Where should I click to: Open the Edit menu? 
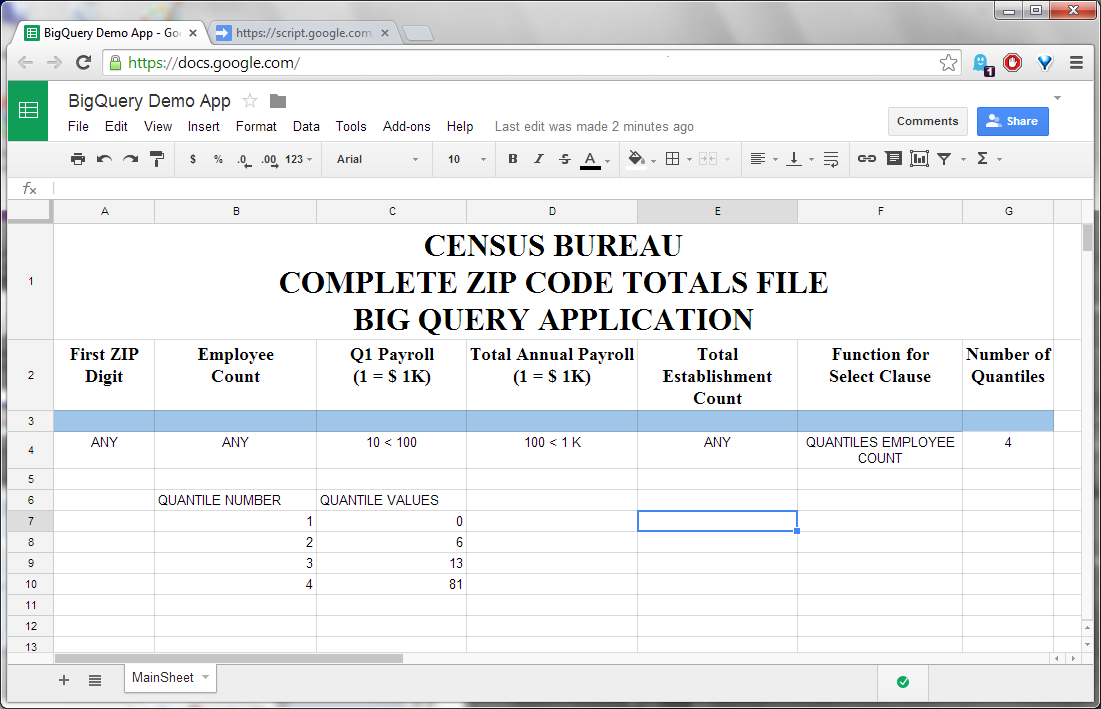point(116,126)
